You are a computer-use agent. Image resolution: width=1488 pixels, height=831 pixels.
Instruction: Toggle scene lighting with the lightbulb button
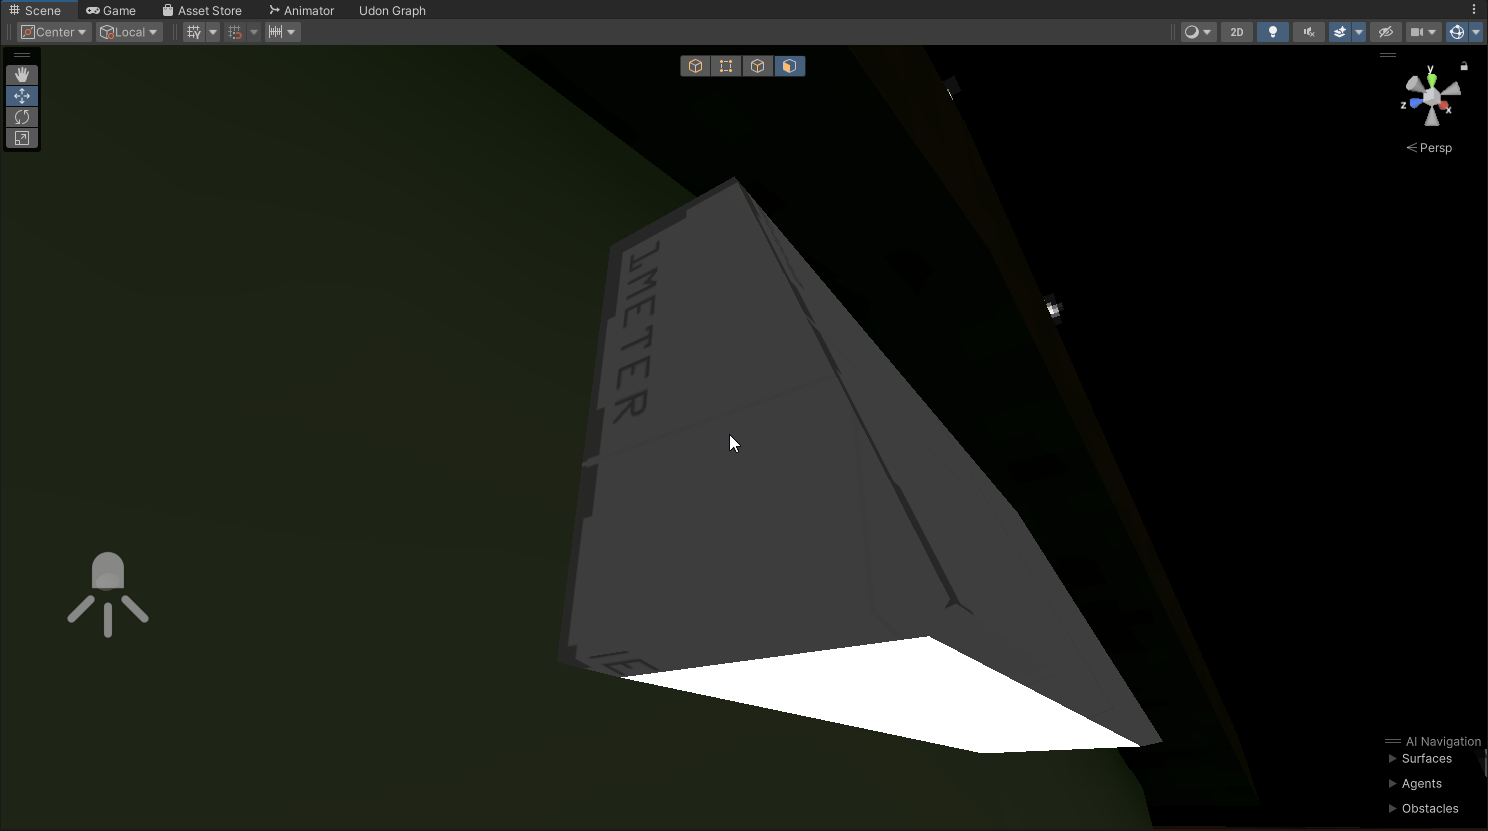click(x=1272, y=32)
